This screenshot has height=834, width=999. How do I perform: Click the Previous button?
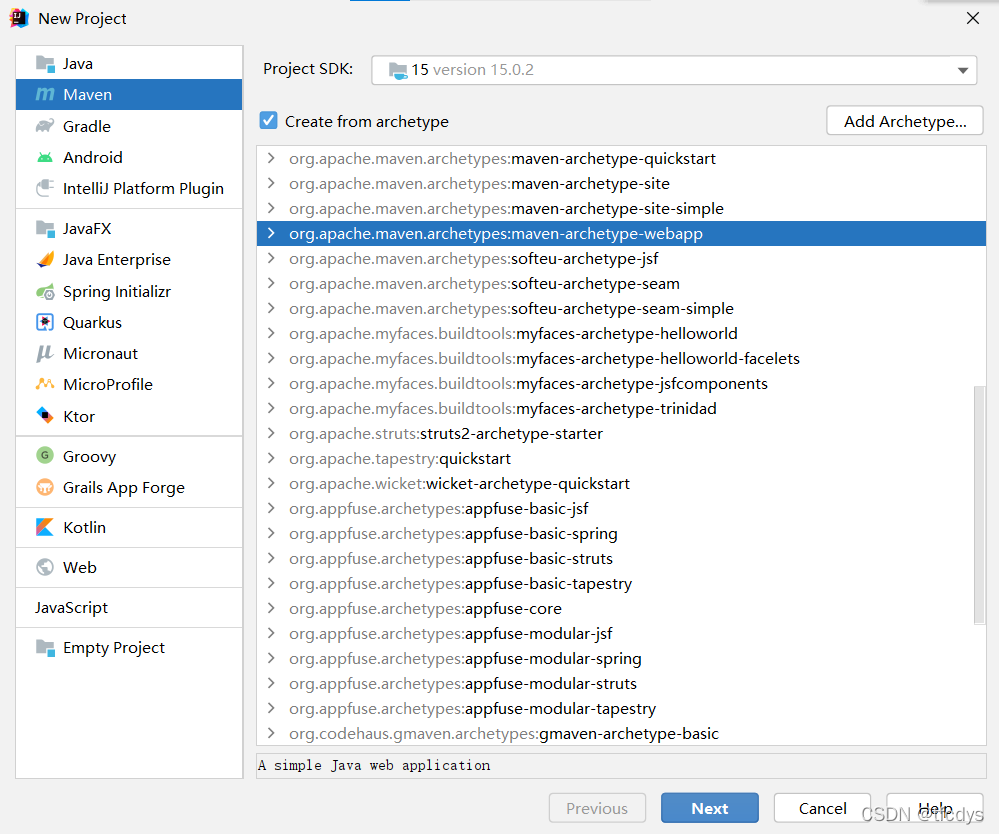pyautogui.click(x=597, y=808)
